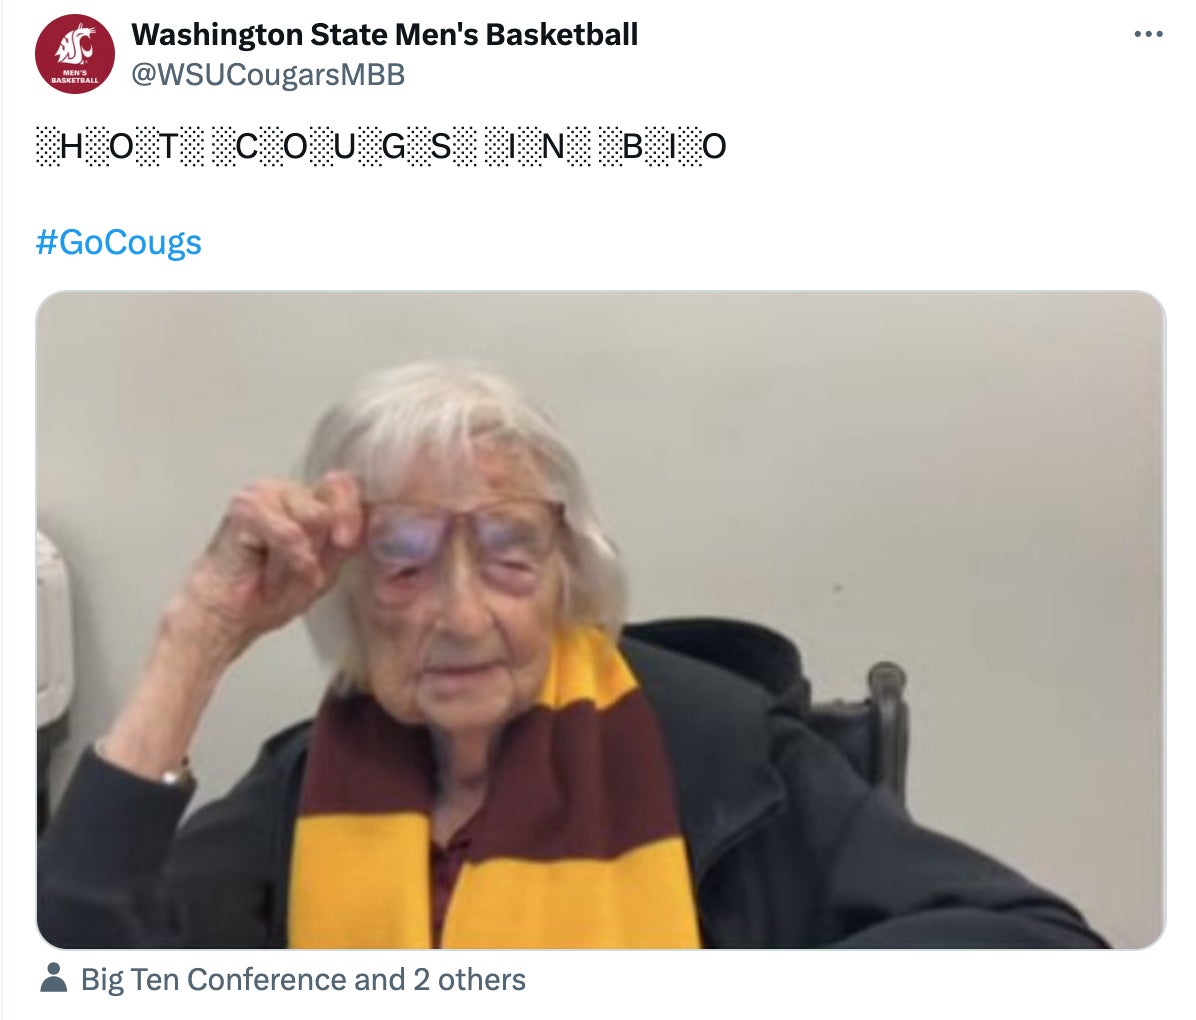Open the attached tweet photo

[600, 619]
